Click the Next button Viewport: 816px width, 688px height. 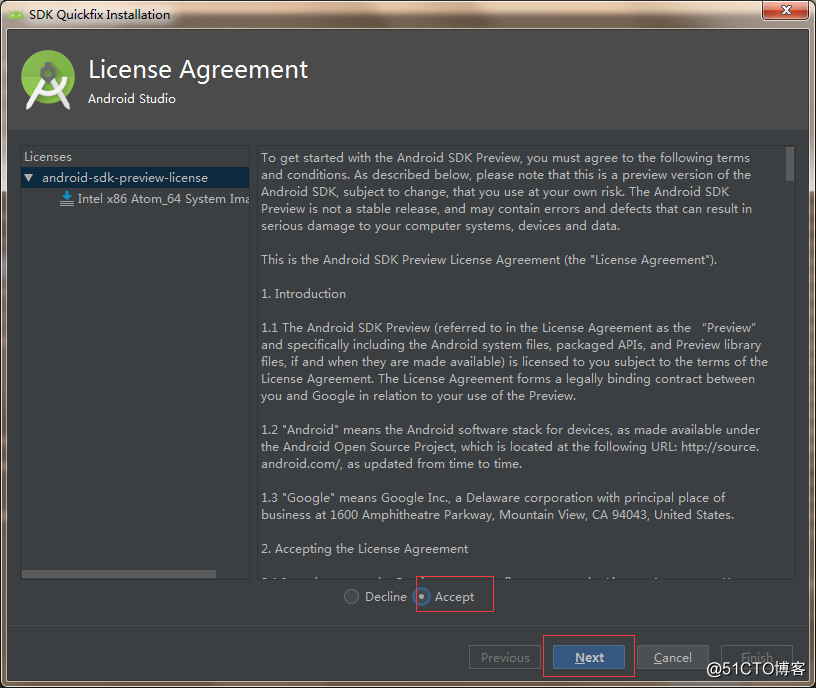coord(589,657)
